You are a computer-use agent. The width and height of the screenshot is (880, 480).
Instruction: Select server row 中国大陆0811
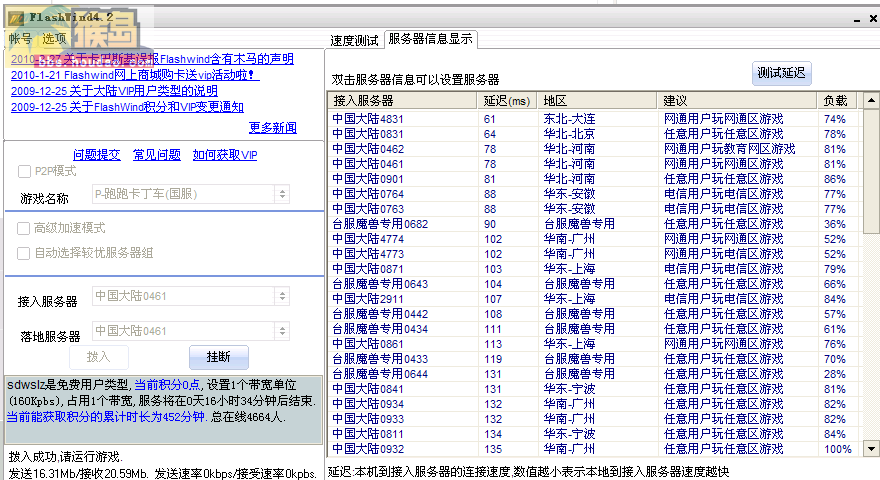[594, 434]
